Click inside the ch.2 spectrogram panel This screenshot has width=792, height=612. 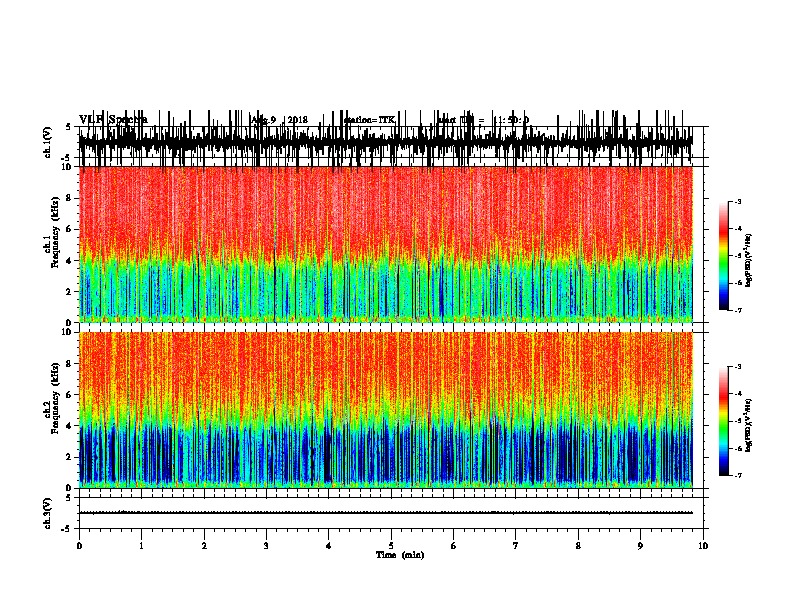[385, 410]
